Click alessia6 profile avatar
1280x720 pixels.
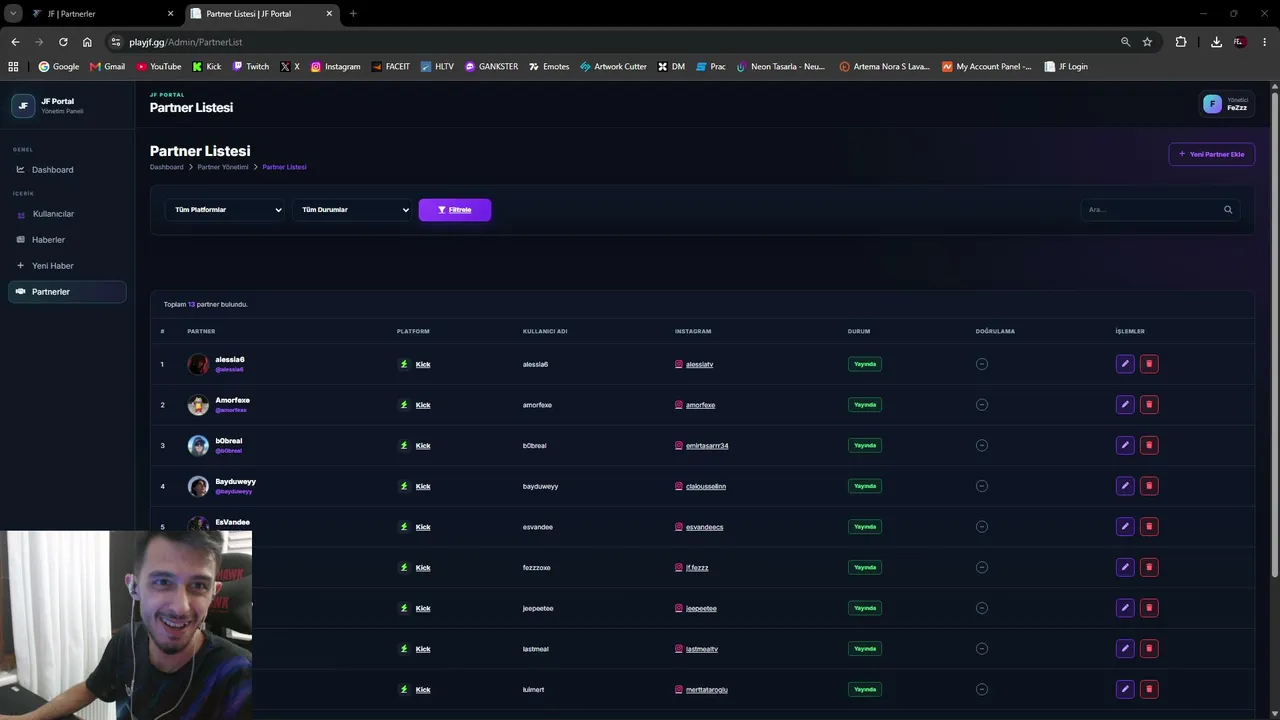[198, 364]
